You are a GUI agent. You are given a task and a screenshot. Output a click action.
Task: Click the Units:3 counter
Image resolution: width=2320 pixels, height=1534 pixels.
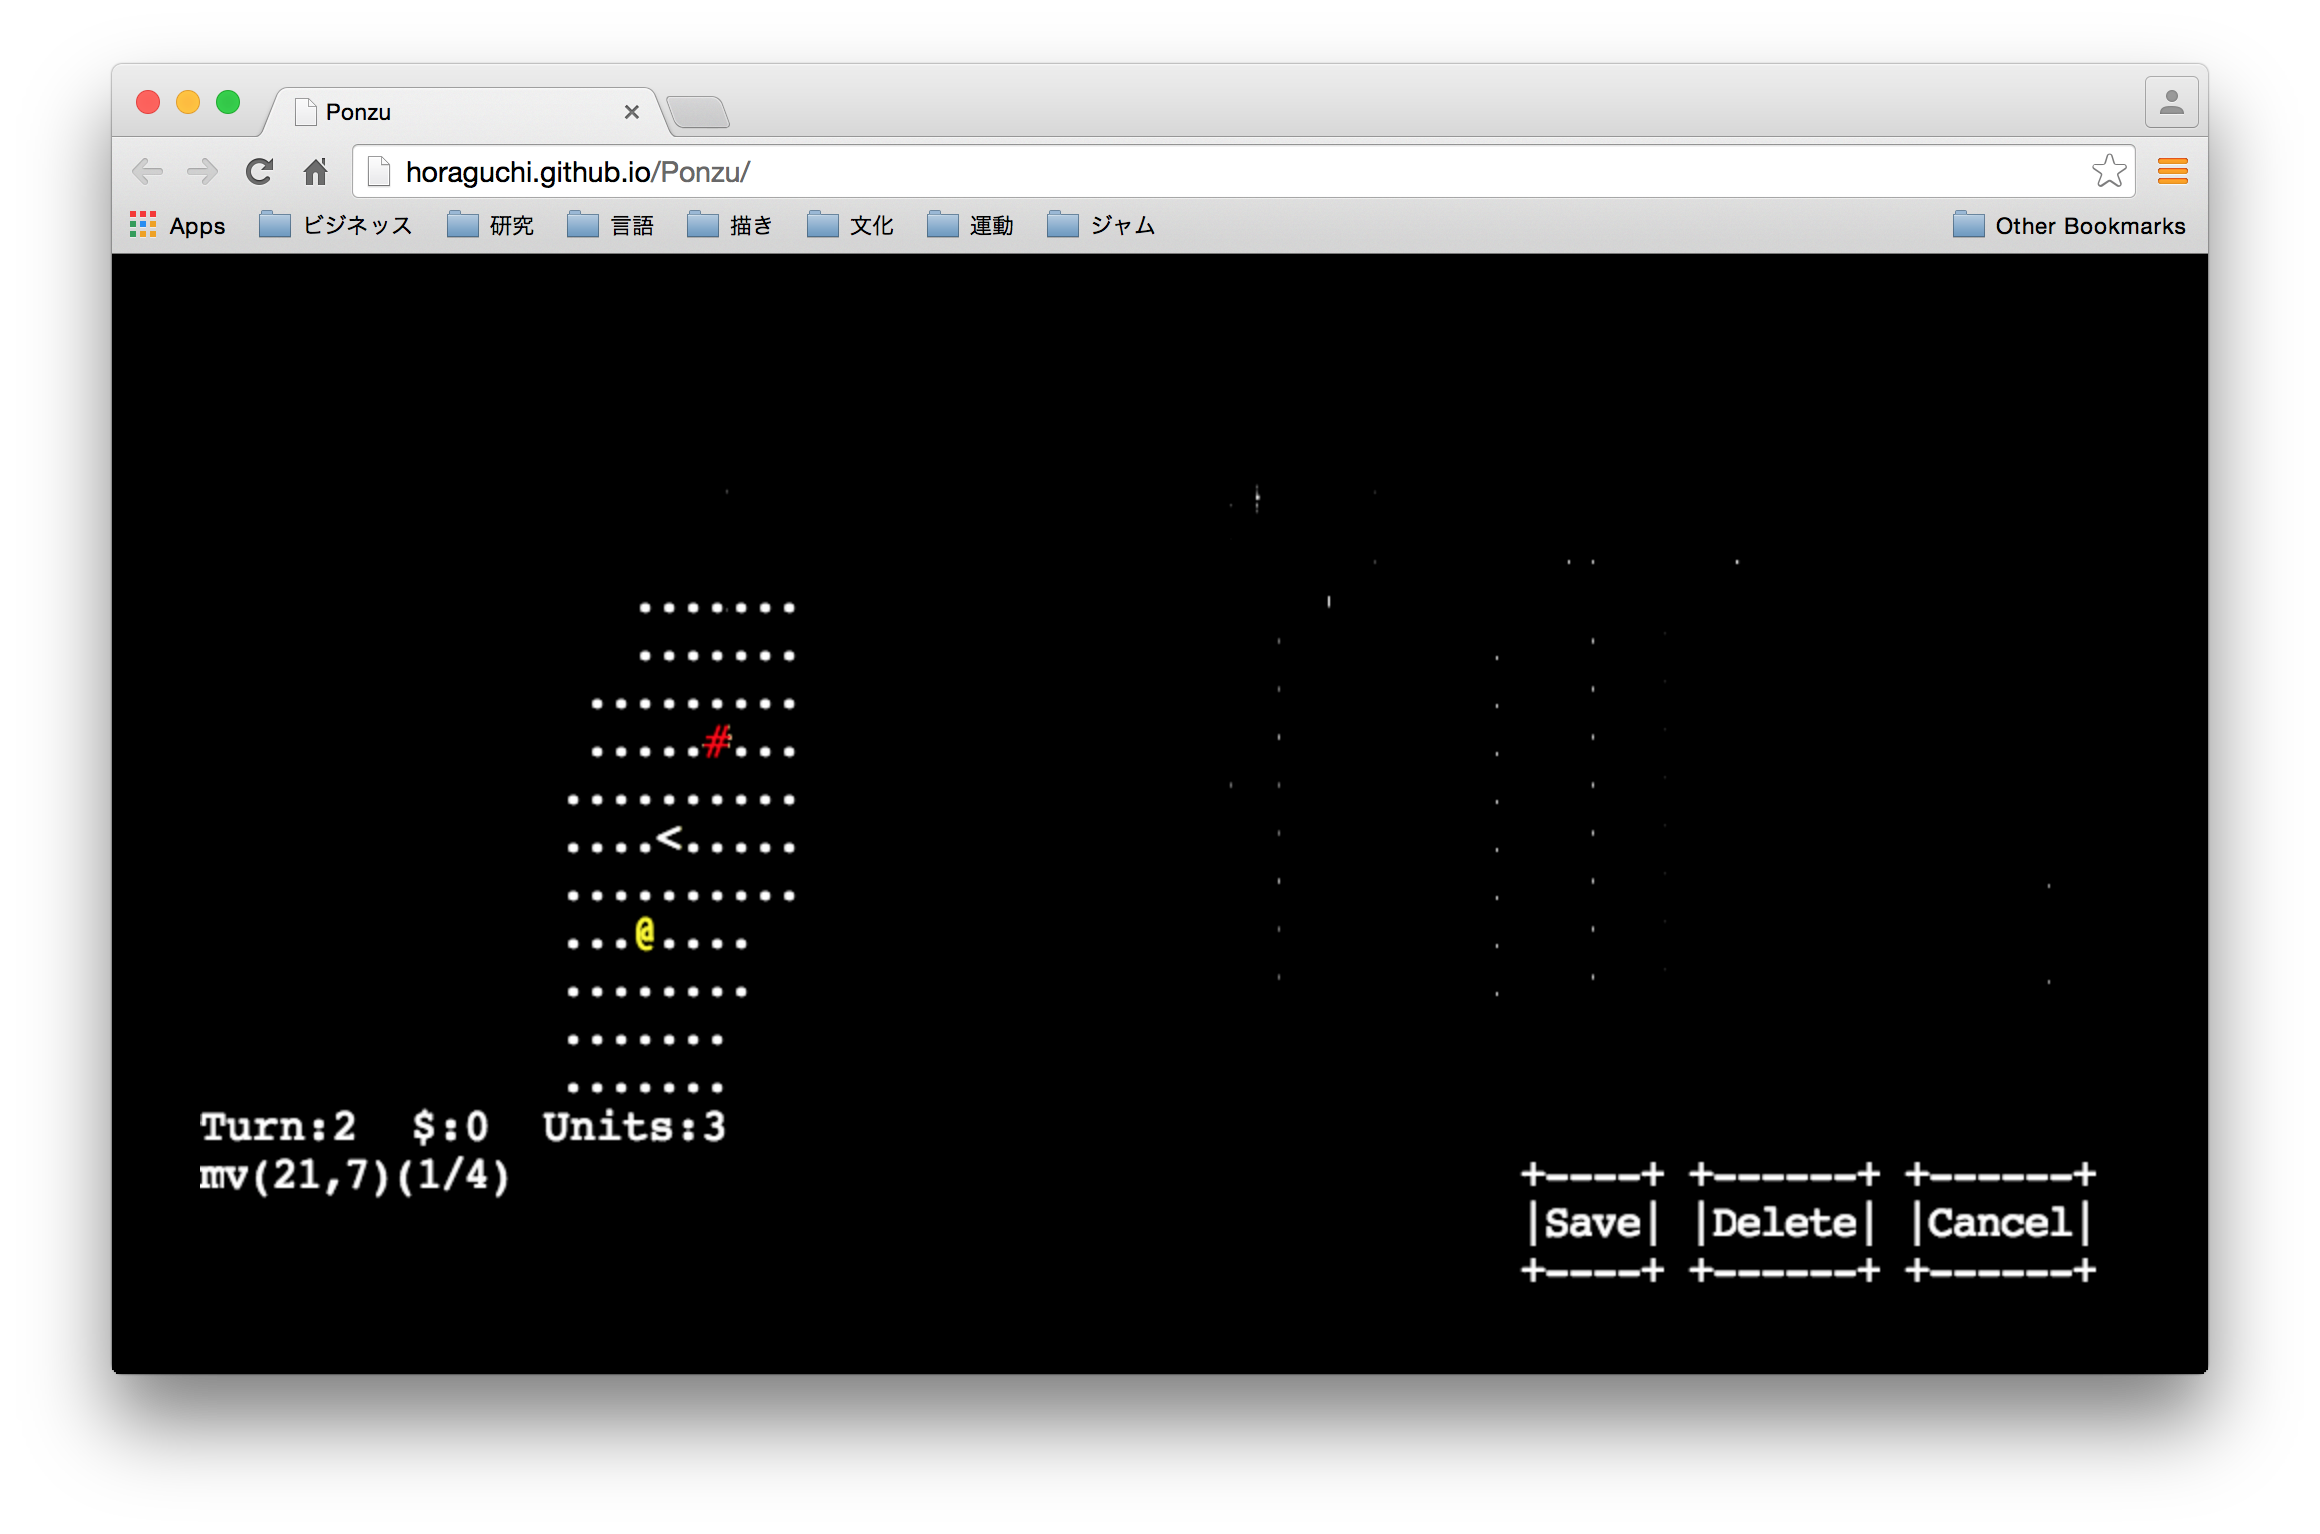[x=635, y=1127]
